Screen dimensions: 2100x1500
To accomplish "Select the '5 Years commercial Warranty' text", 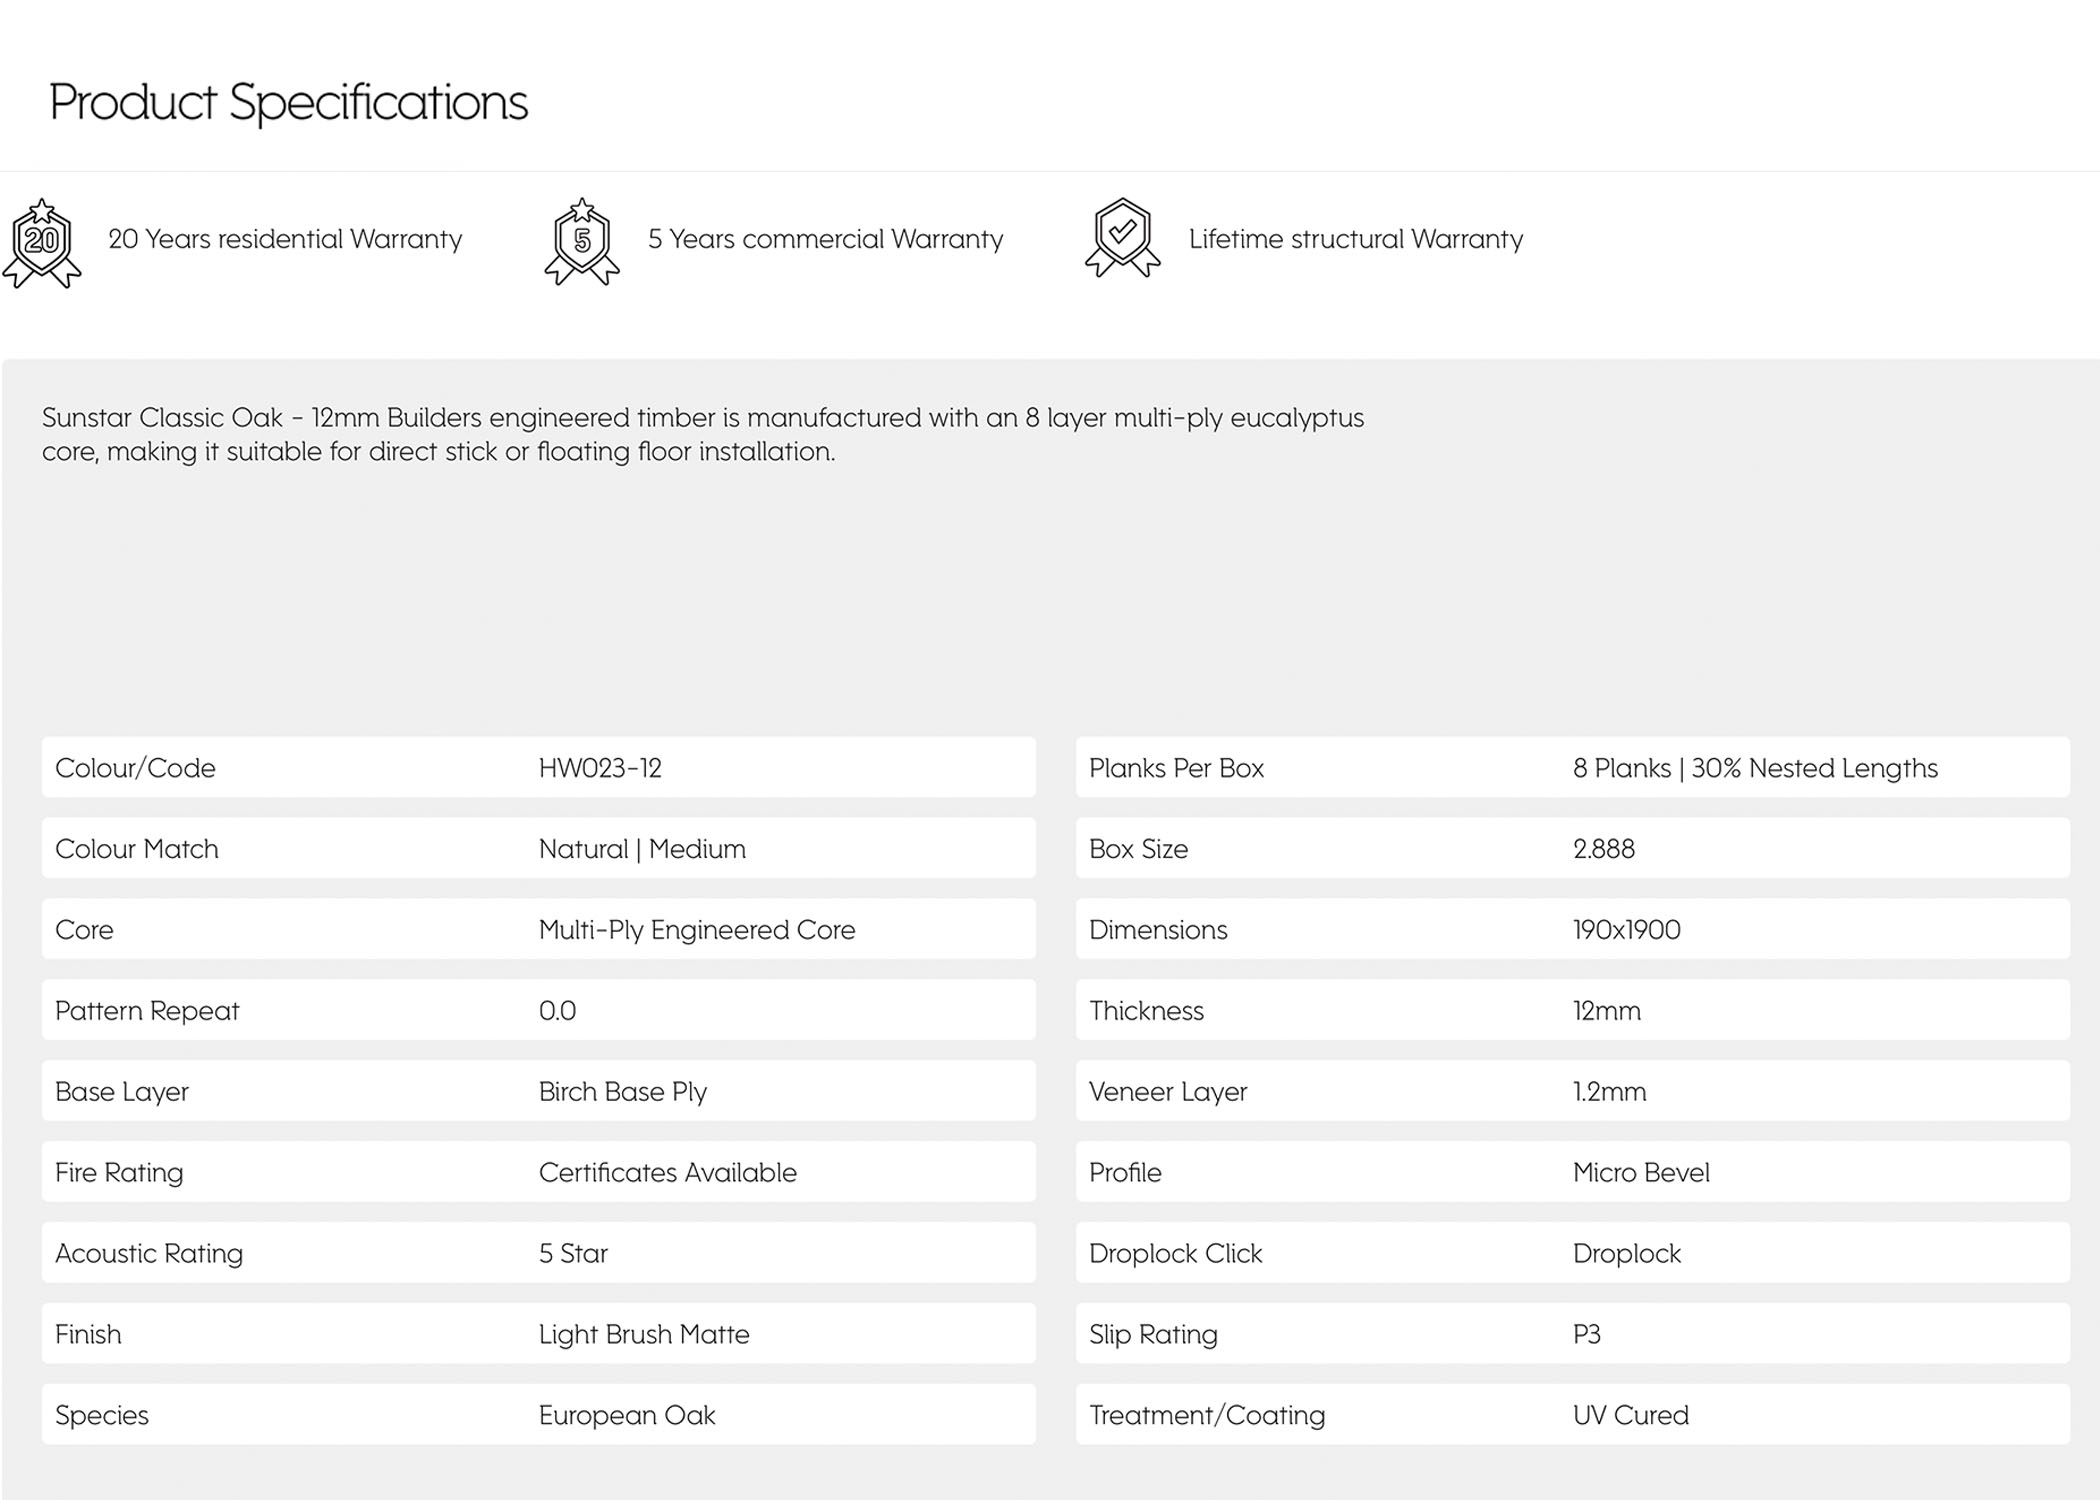I will (825, 239).
